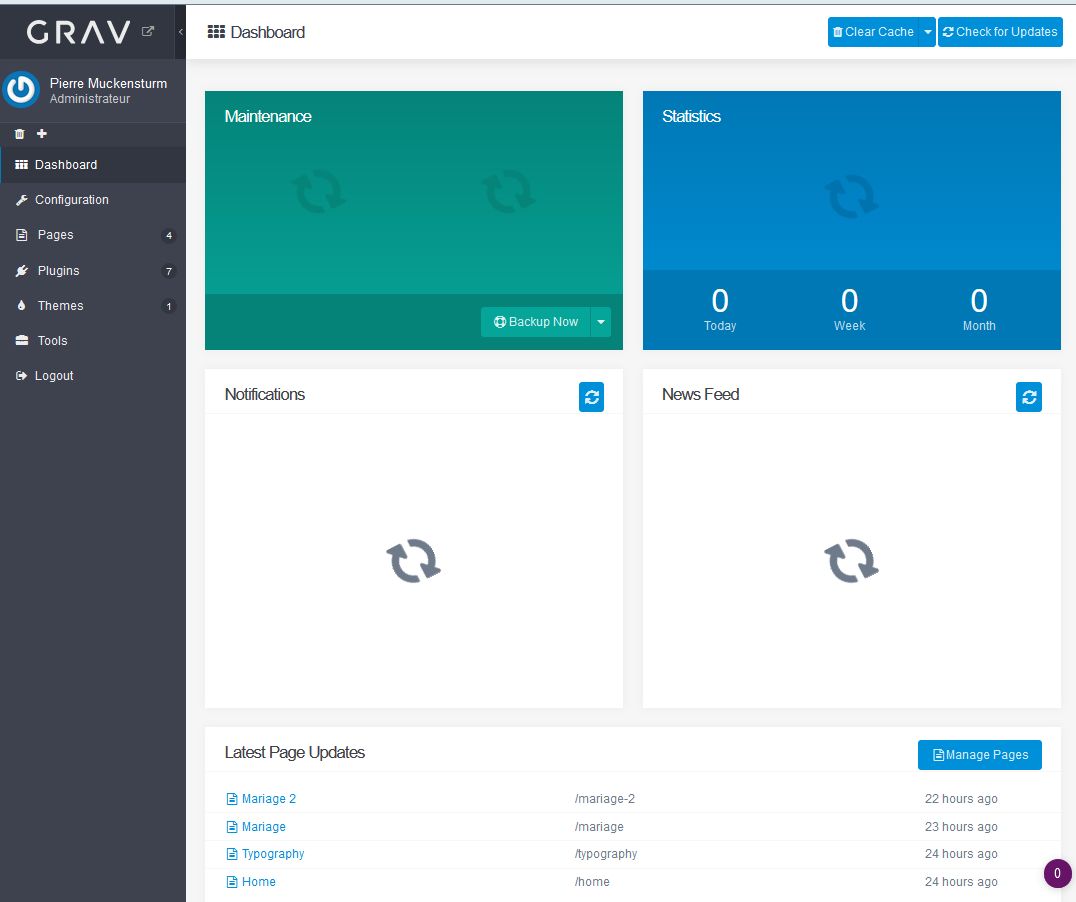
Task: Click the trash icon under the user name
Action: coord(20,134)
